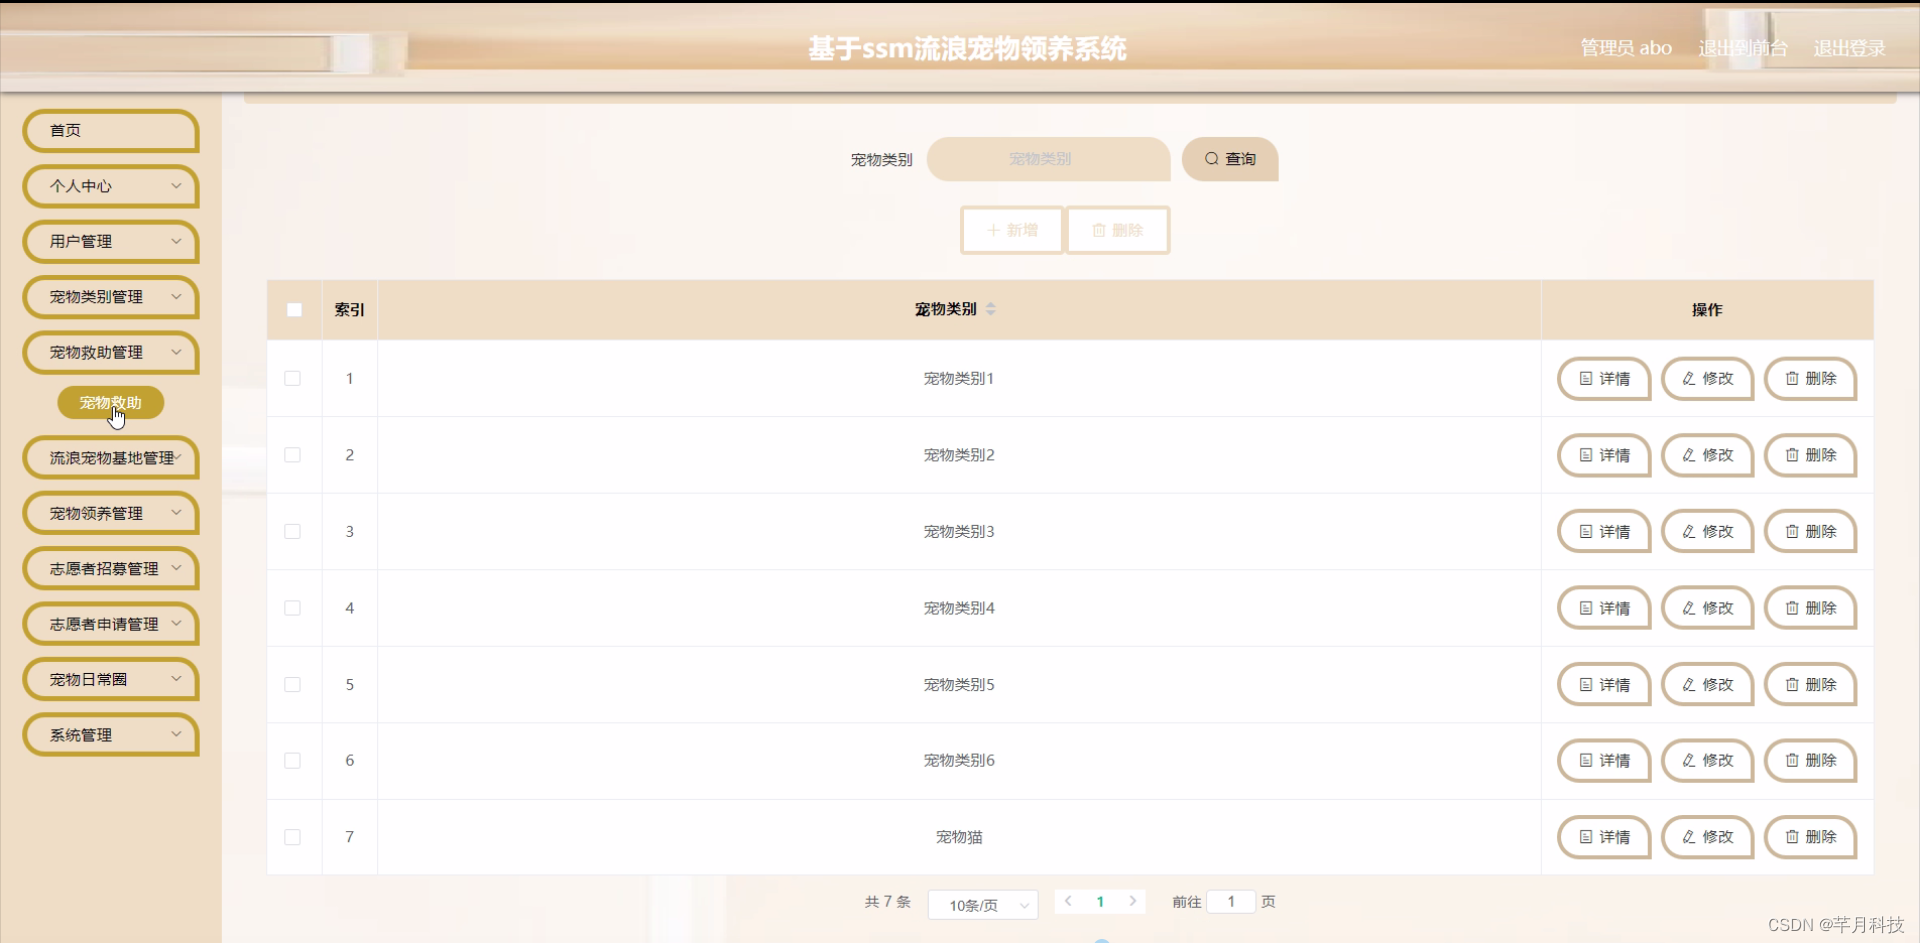Select 退出到前台 in the top bar

1742,47
